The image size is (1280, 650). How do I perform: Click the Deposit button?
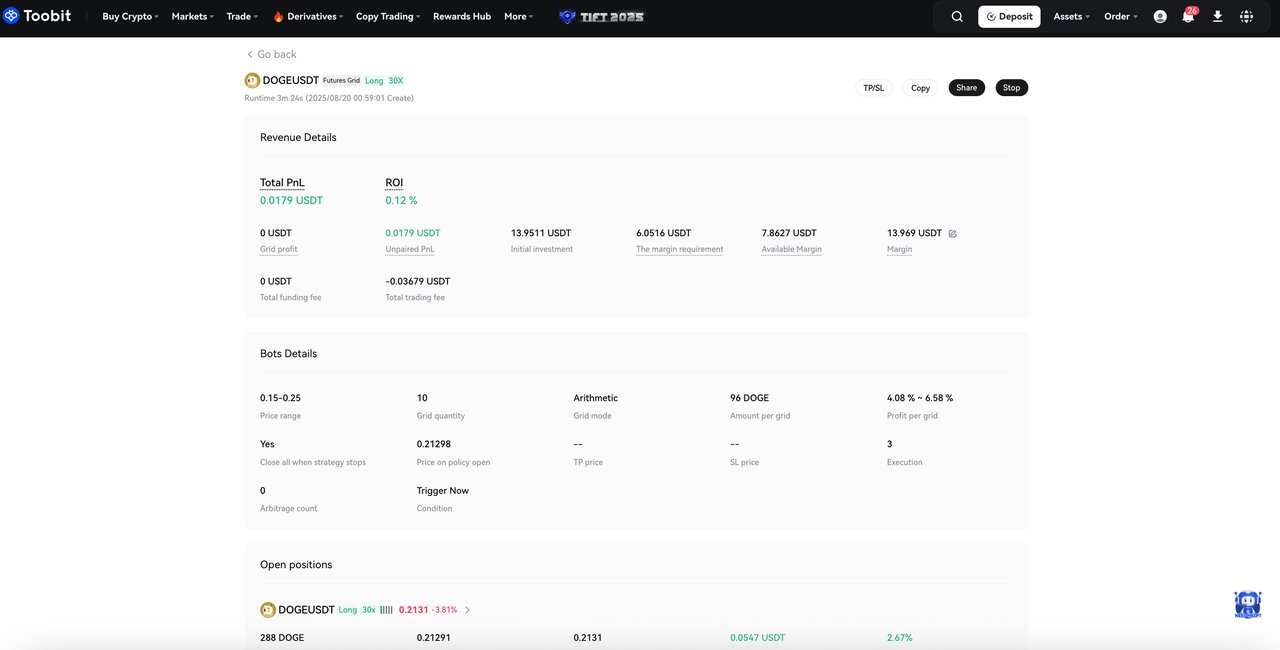1009,17
